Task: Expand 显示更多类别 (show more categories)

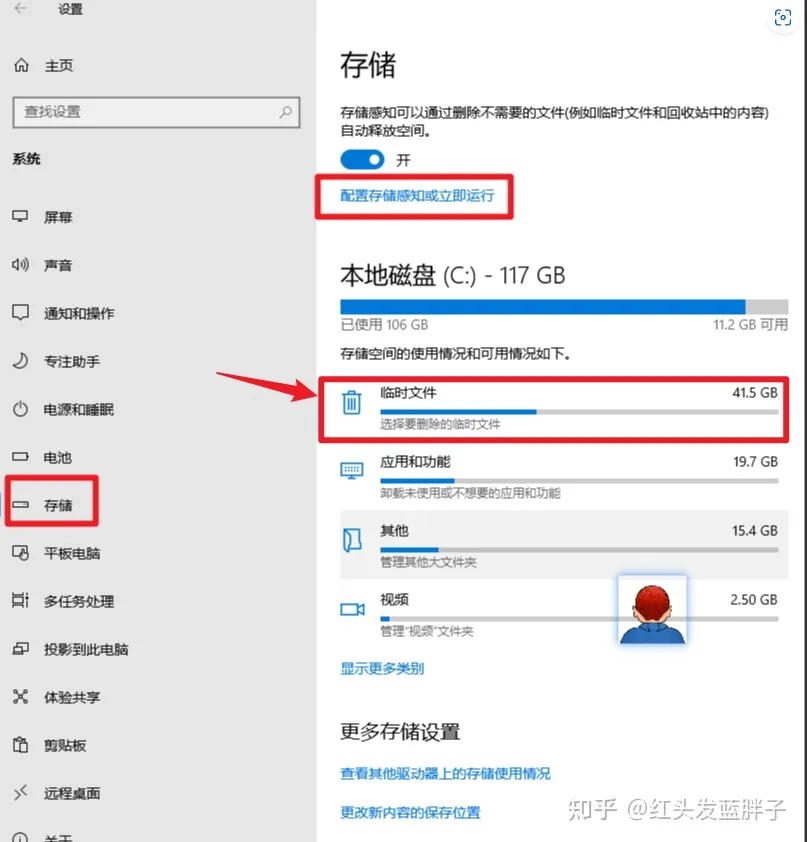Action: (382, 669)
